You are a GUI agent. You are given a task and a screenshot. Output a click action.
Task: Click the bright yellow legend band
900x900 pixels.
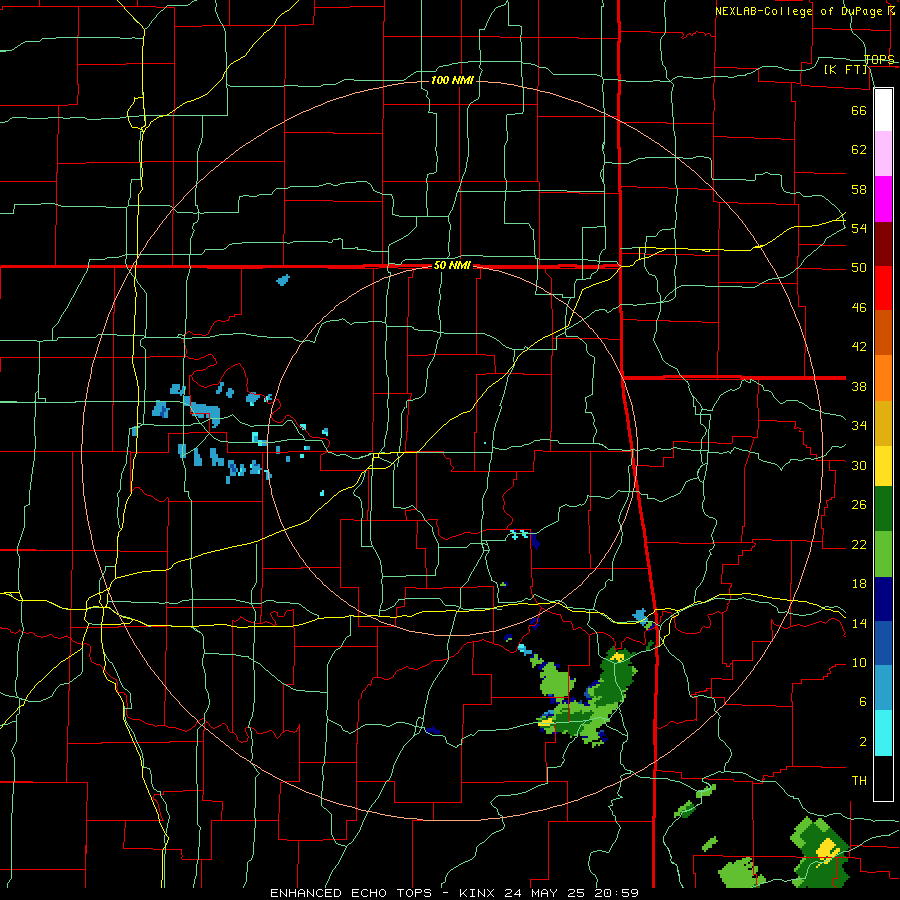883,466
